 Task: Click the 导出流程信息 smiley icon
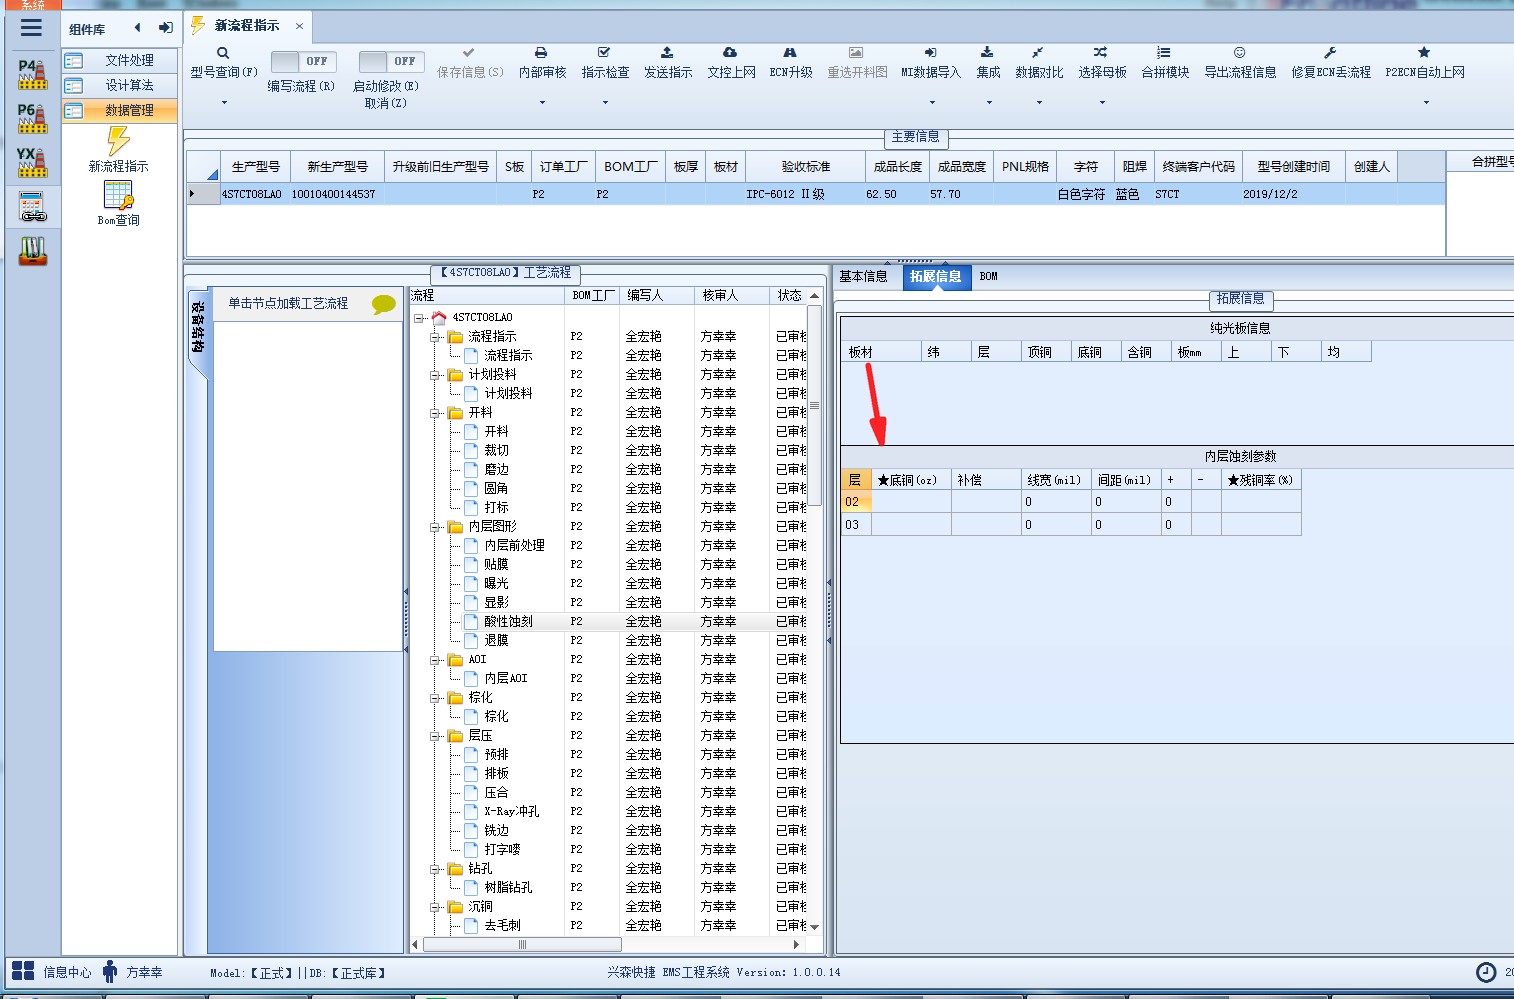point(1239,52)
